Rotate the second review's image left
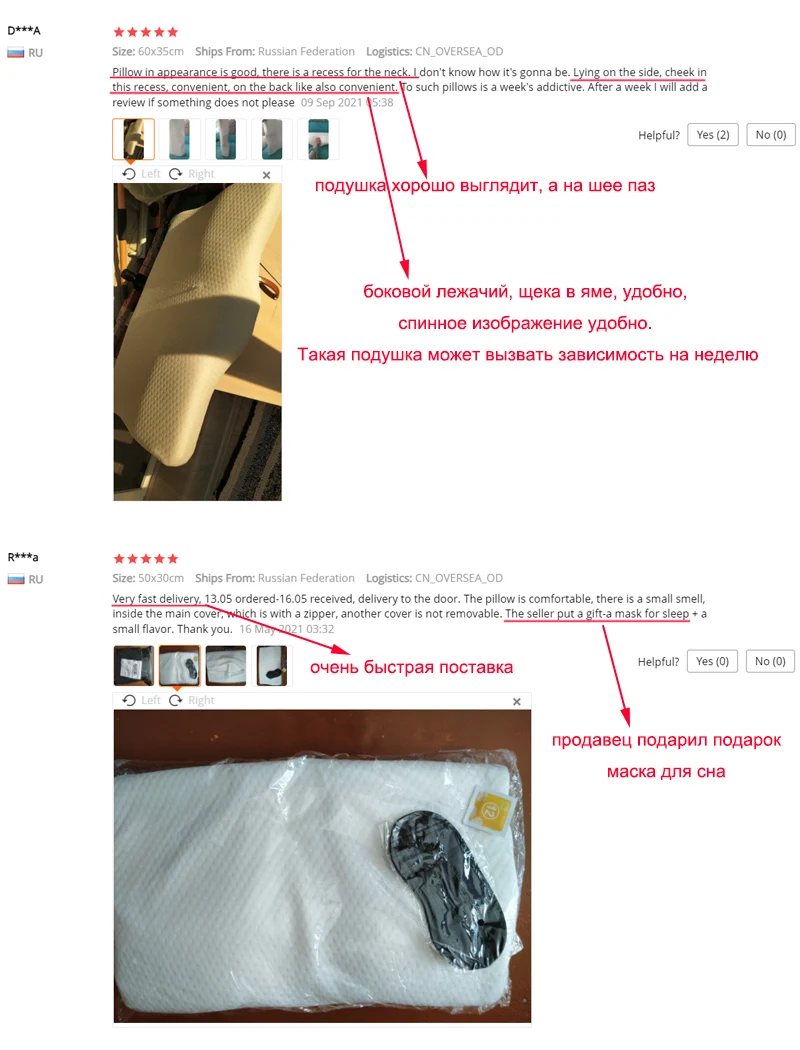This screenshot has height=1050, width=800. (x=141, y=700)
